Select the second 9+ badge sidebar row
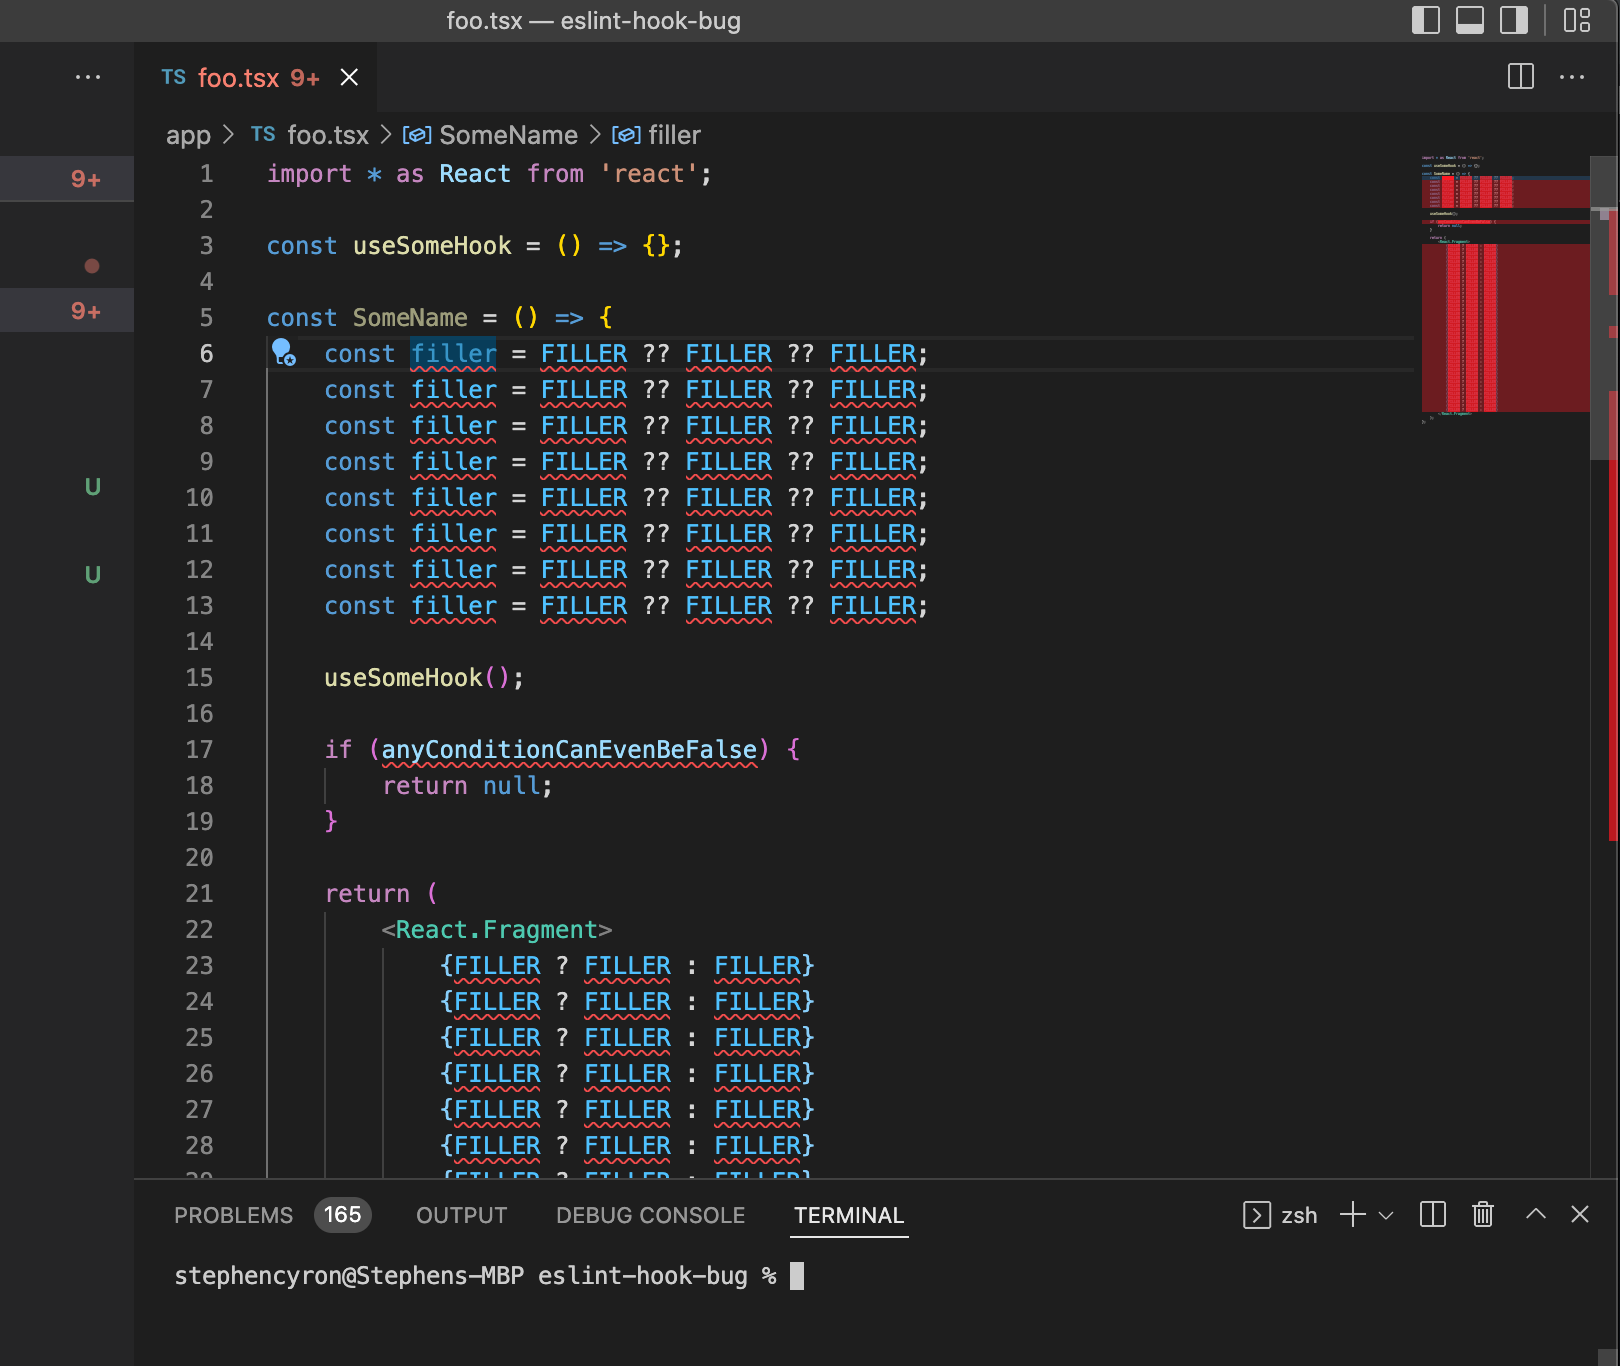 [67, 310]
